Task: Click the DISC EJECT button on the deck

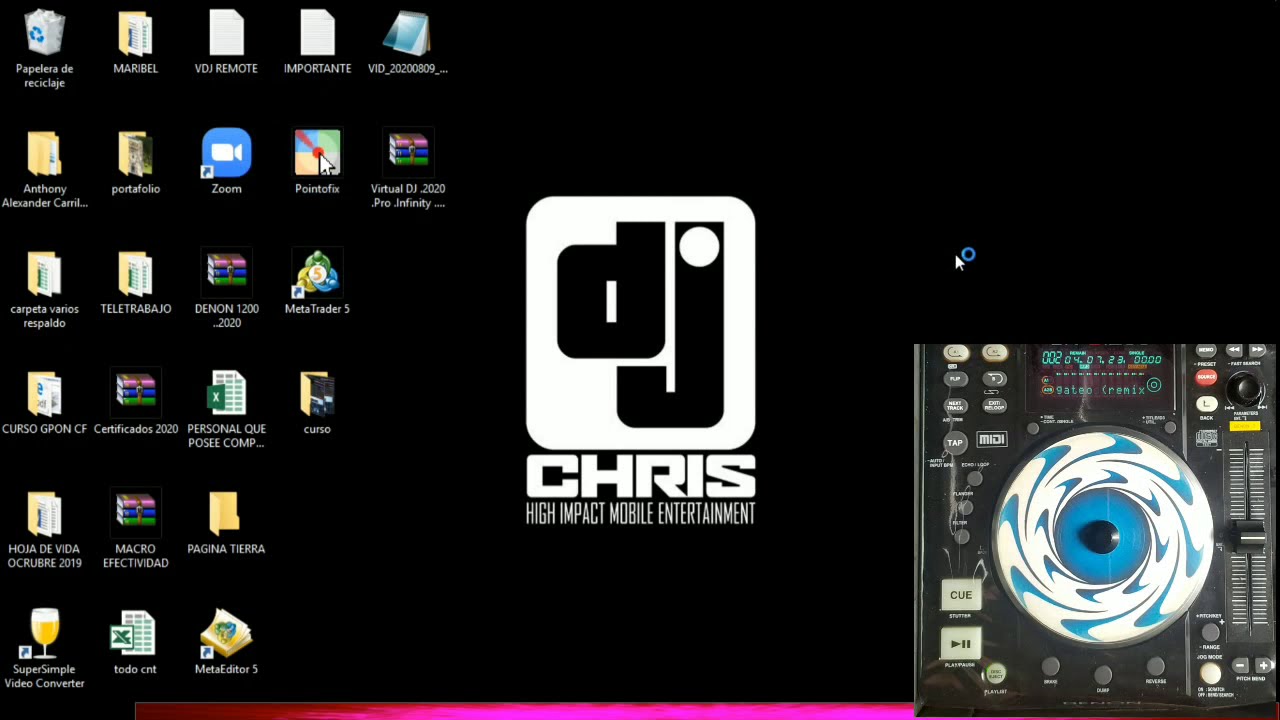Action: point(995,674)
